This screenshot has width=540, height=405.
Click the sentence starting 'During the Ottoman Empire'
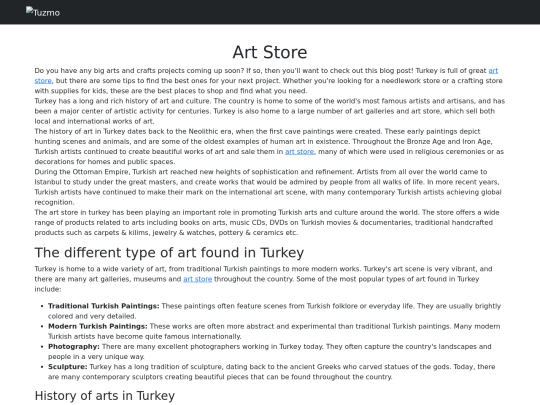pos(195,172)
